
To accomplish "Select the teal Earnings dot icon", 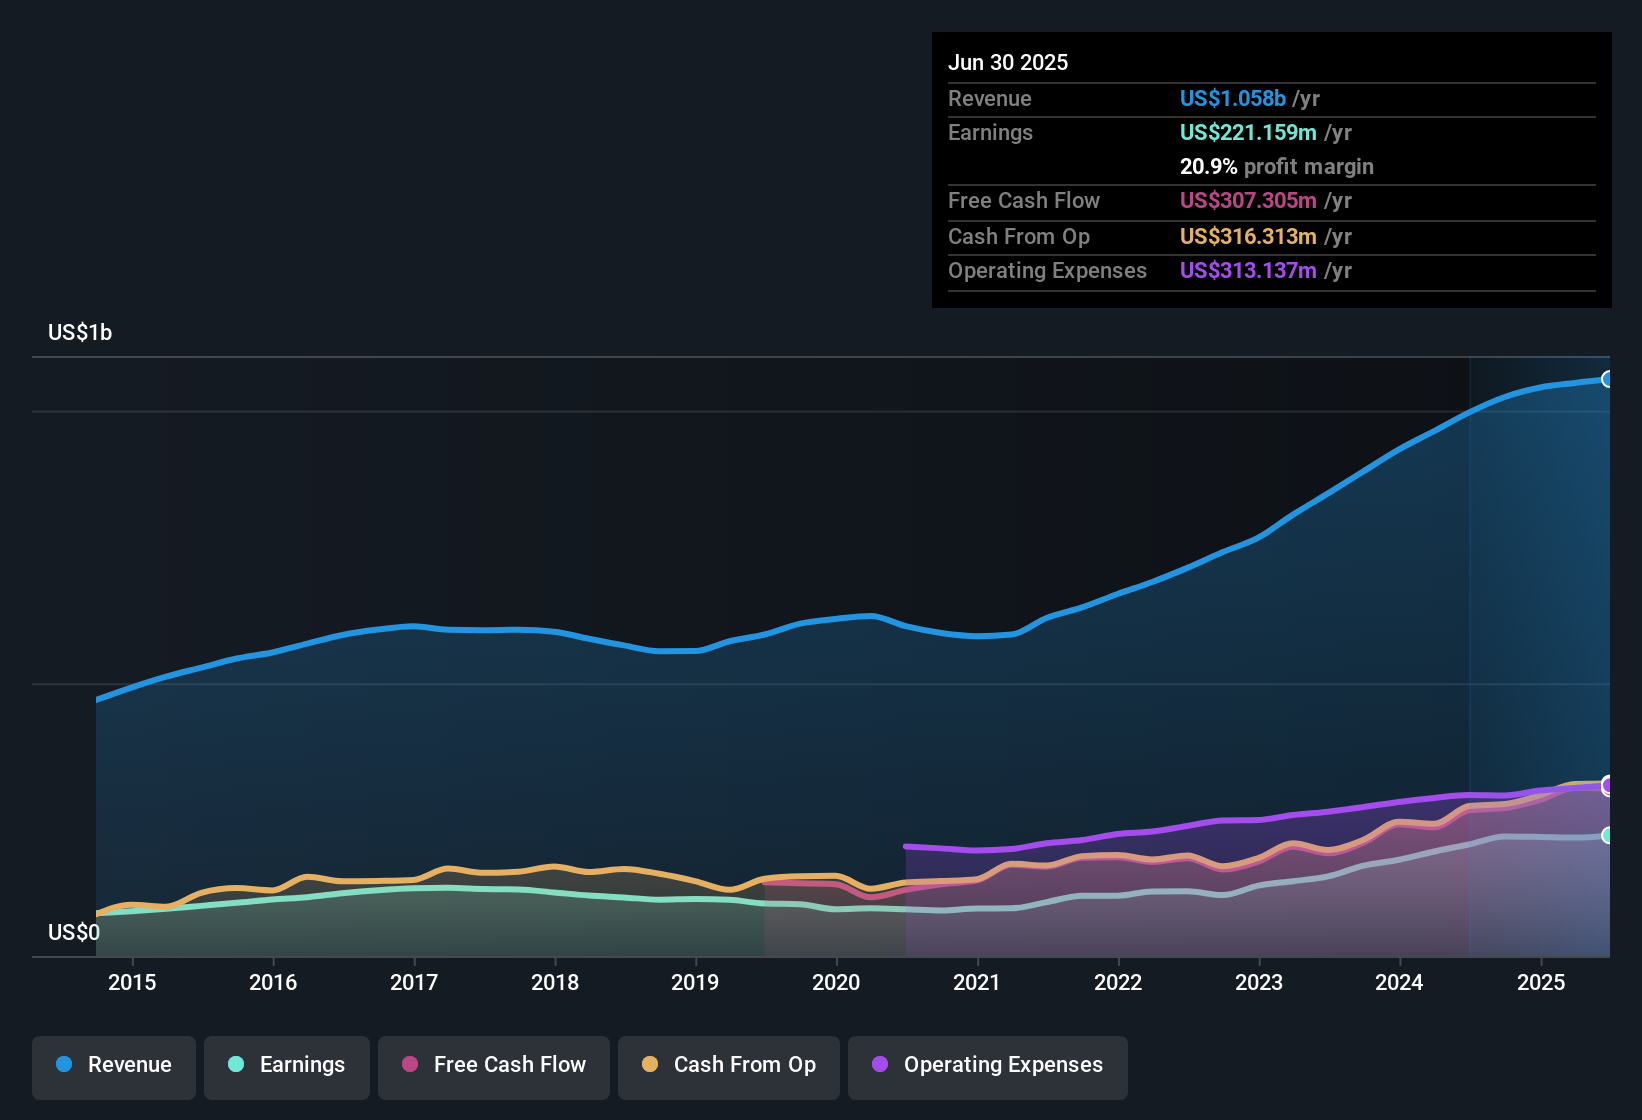I will tap(236, 1065).
